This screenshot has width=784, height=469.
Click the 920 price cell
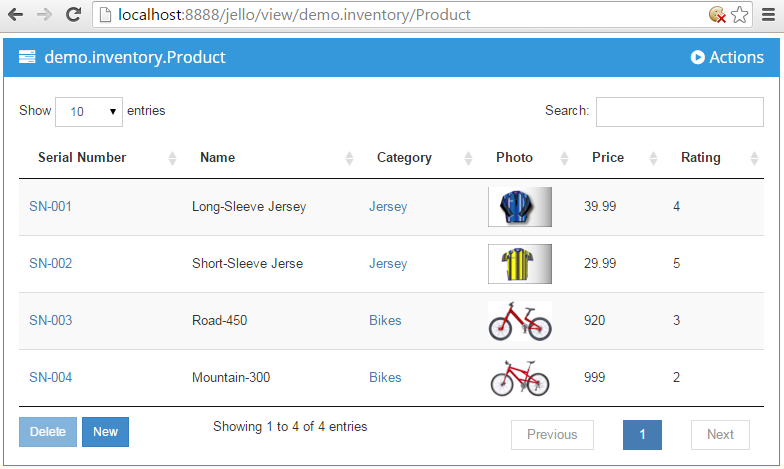(594, 320)
